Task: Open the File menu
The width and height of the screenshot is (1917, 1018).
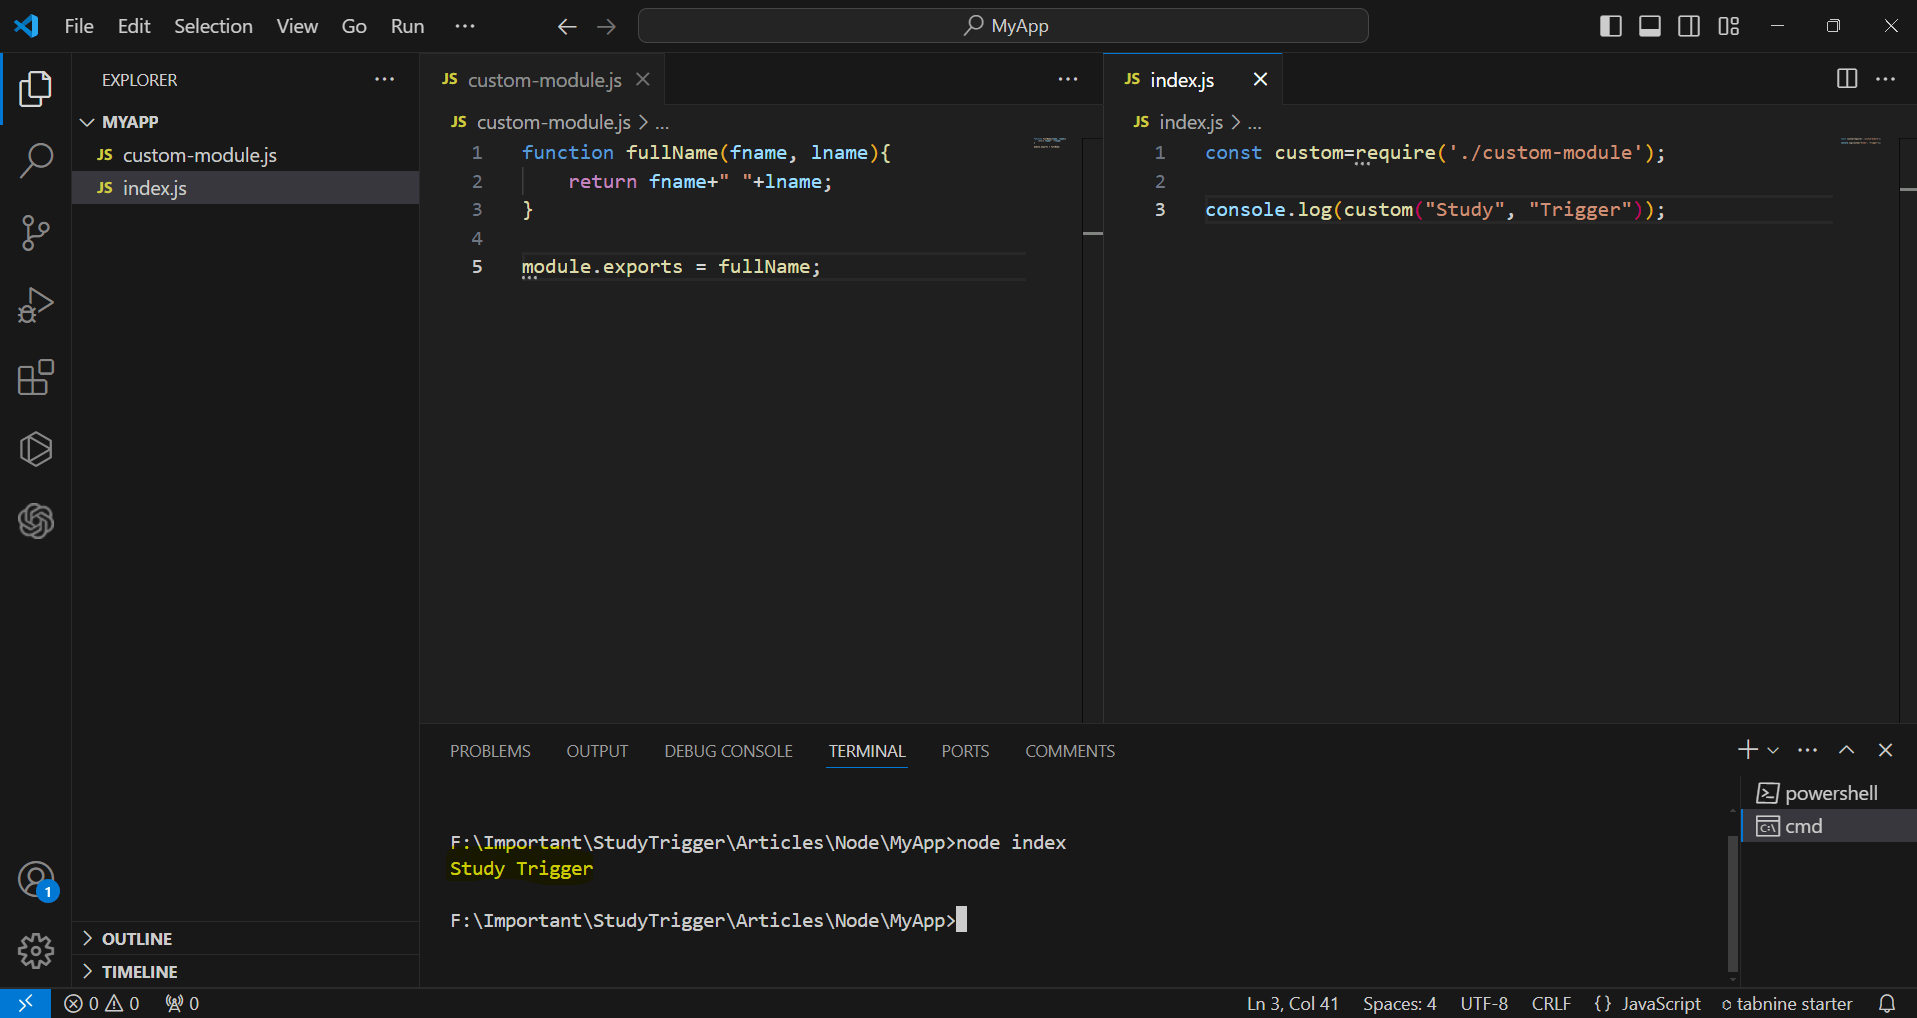Action: pyautogui.click(x=79, y=26)
